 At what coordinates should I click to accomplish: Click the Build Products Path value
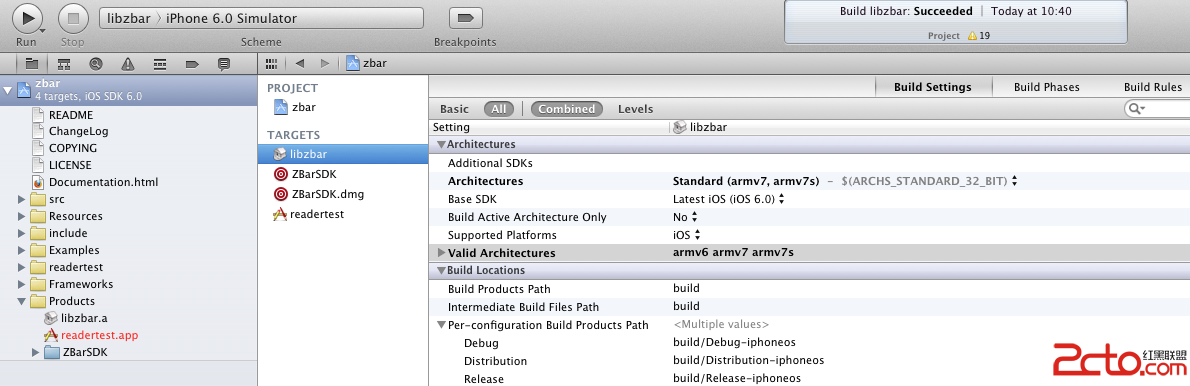[x=686, y=288]
